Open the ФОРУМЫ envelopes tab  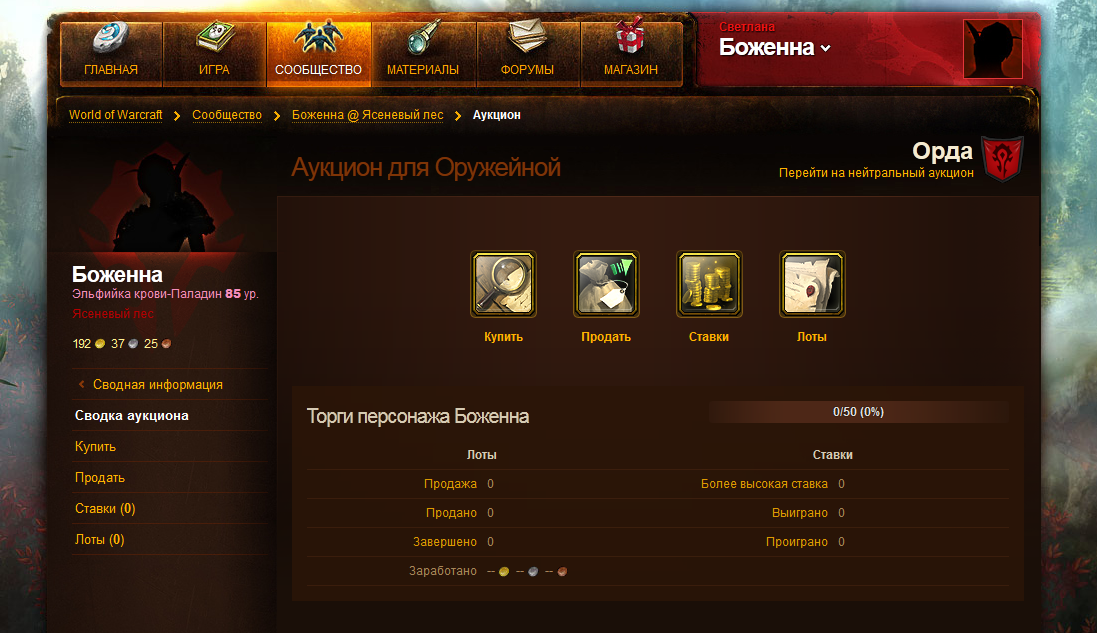pyautogui.click(x=528, y=54)
